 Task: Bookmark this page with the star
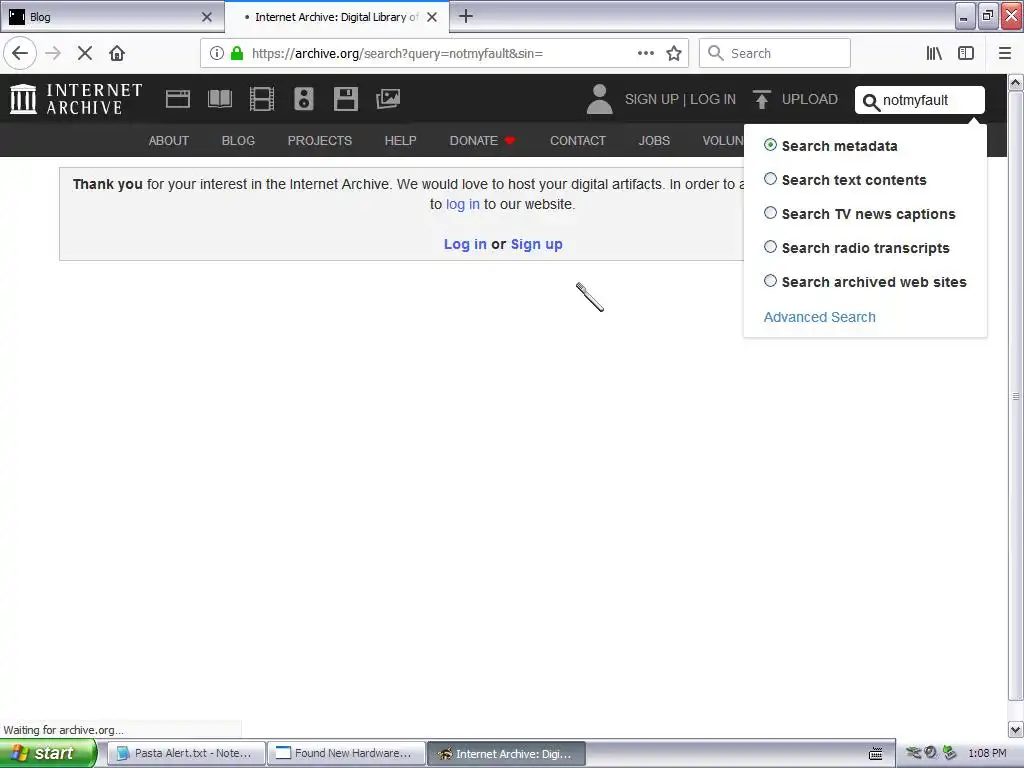(674, 54)
